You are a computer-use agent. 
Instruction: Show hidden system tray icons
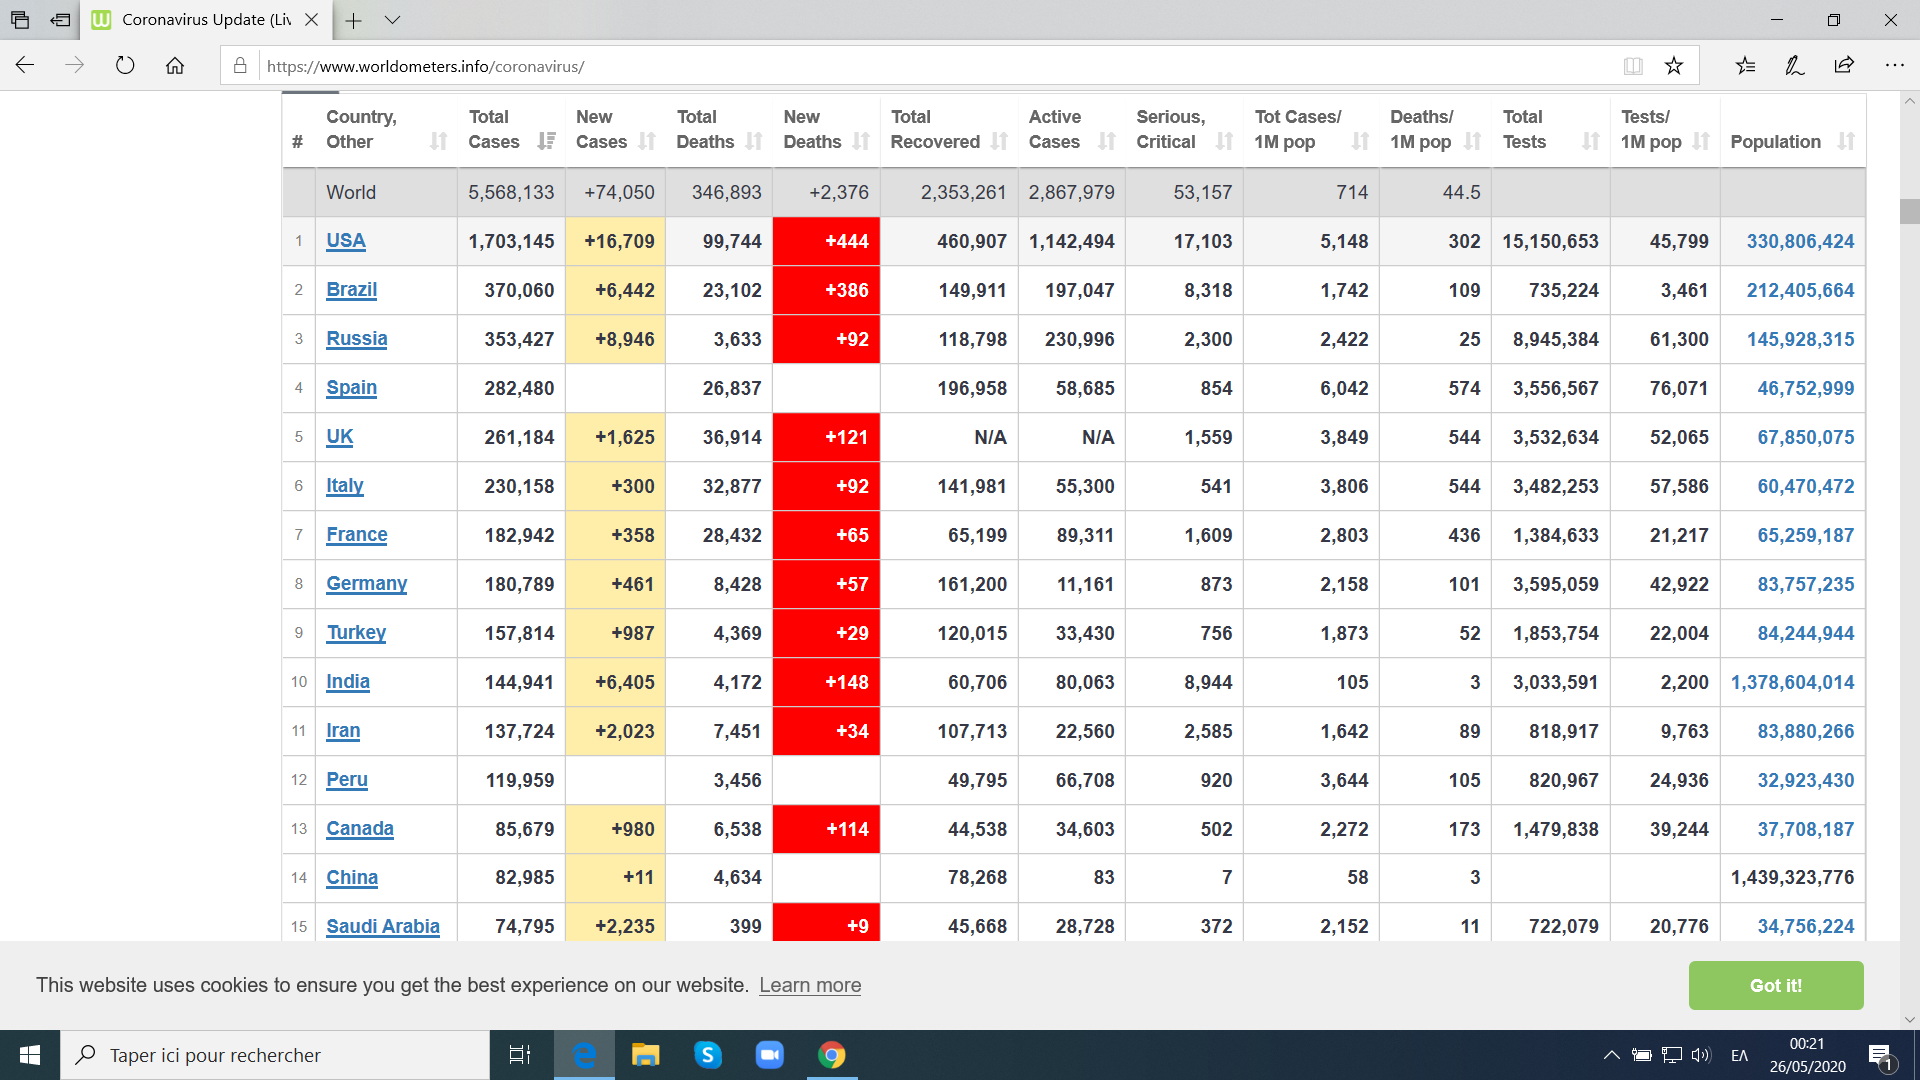coord(1611,1055)
